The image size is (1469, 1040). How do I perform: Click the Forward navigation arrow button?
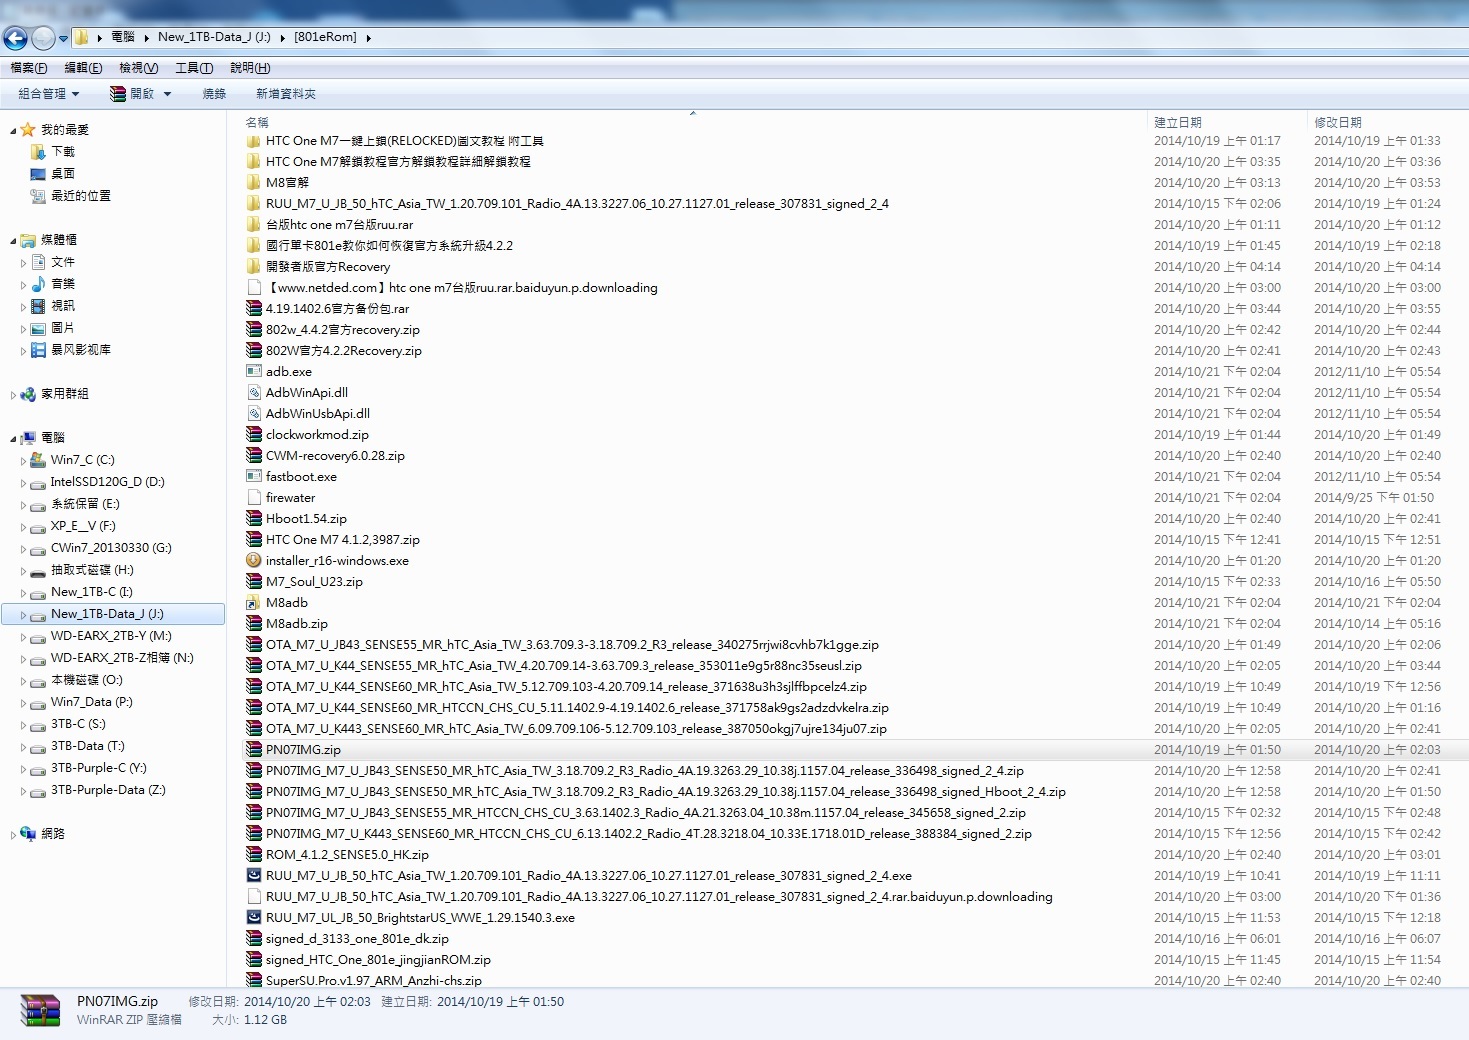(x=43, y=38)
